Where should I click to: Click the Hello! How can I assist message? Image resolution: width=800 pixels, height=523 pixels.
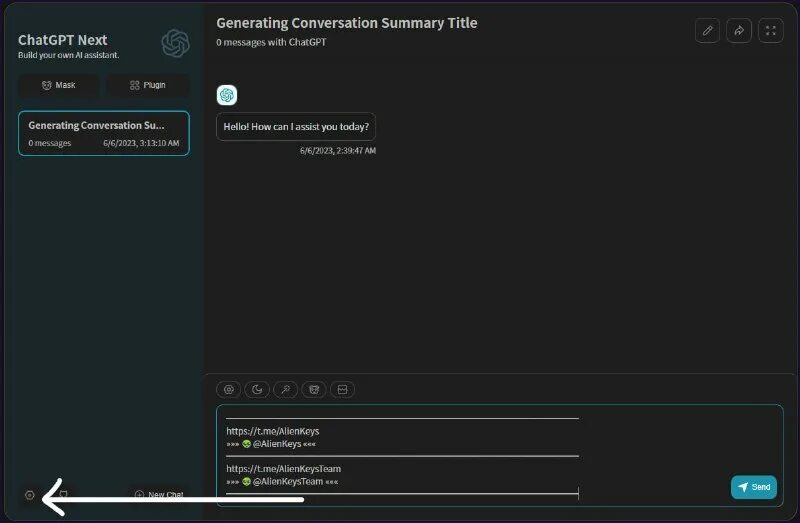(x=296, y=127)
